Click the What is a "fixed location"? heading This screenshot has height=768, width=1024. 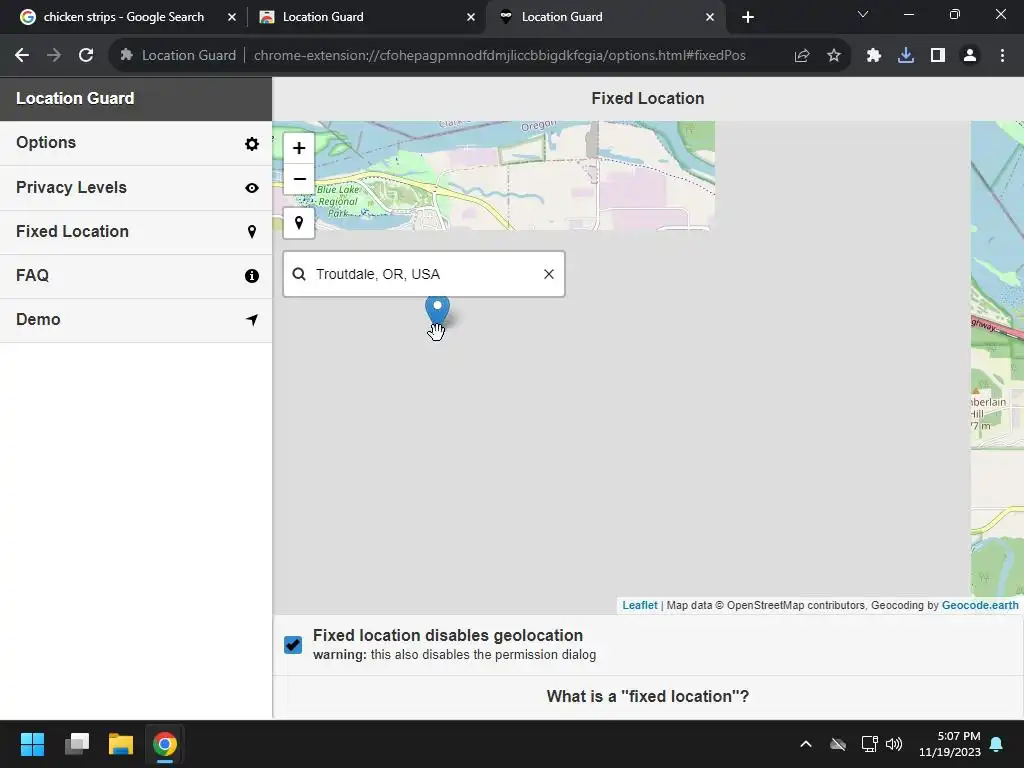[x=647, y=697]
